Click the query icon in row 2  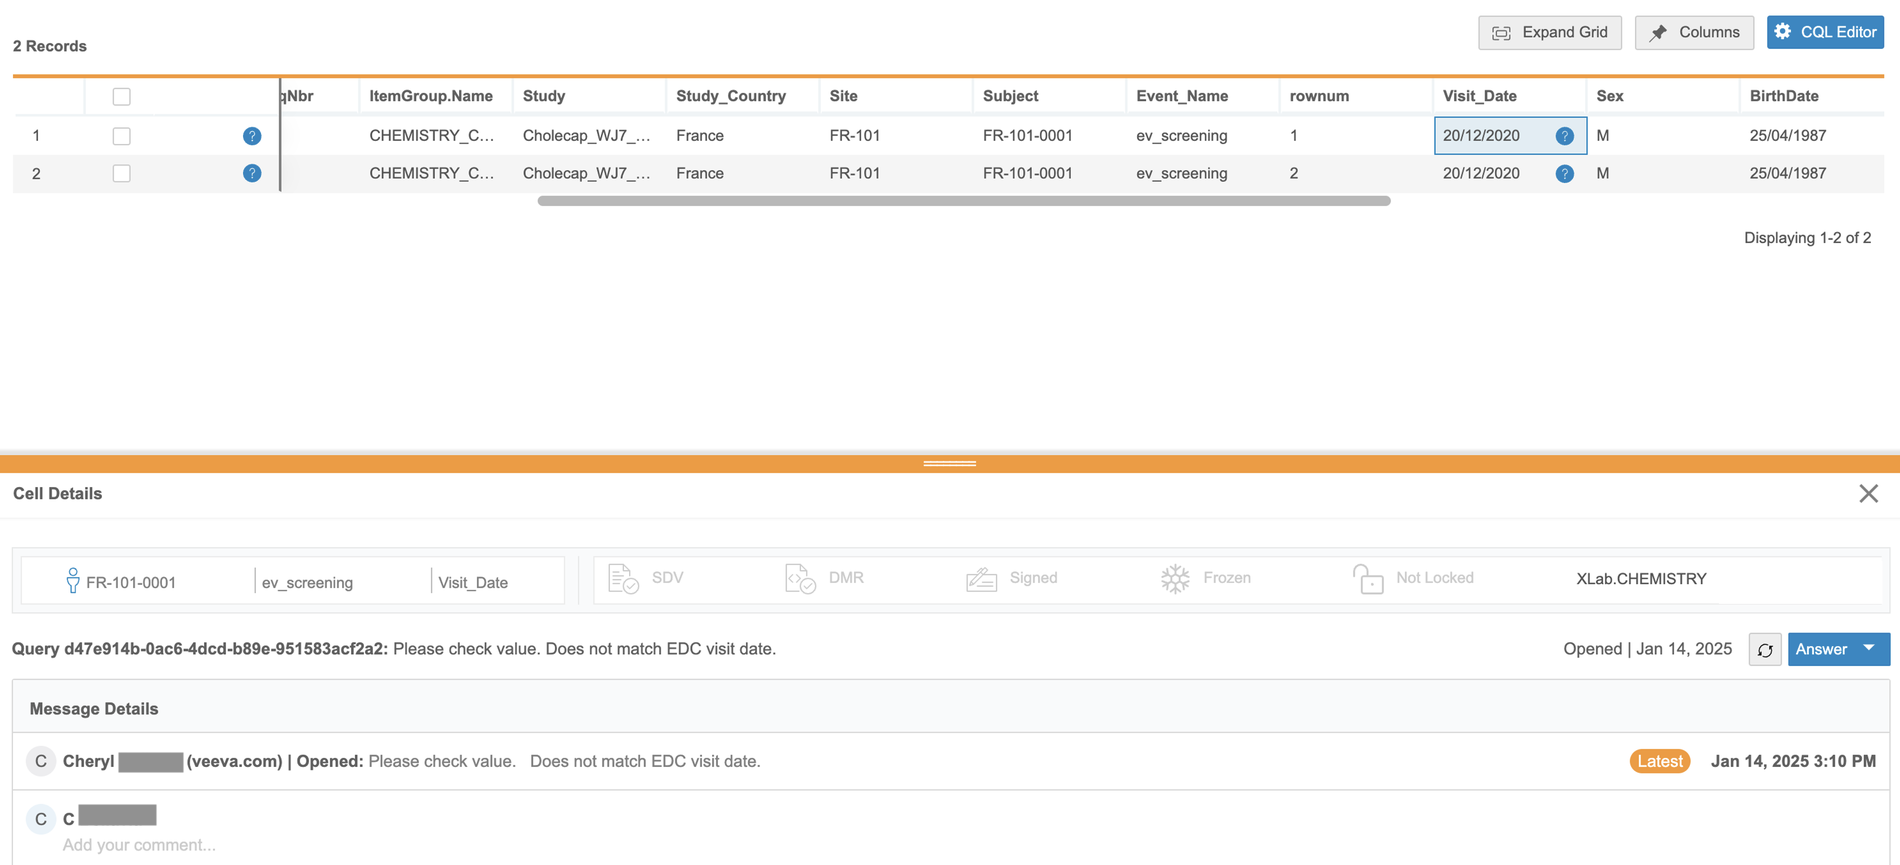[252, 174]
